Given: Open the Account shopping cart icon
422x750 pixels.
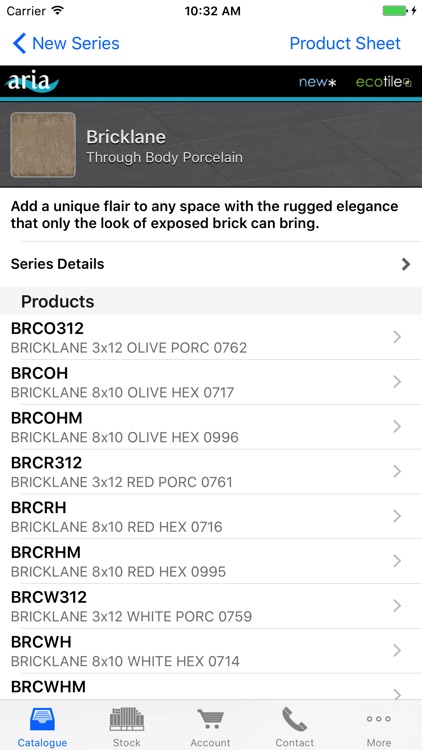Looking at the screenshot, I should 211,720.
